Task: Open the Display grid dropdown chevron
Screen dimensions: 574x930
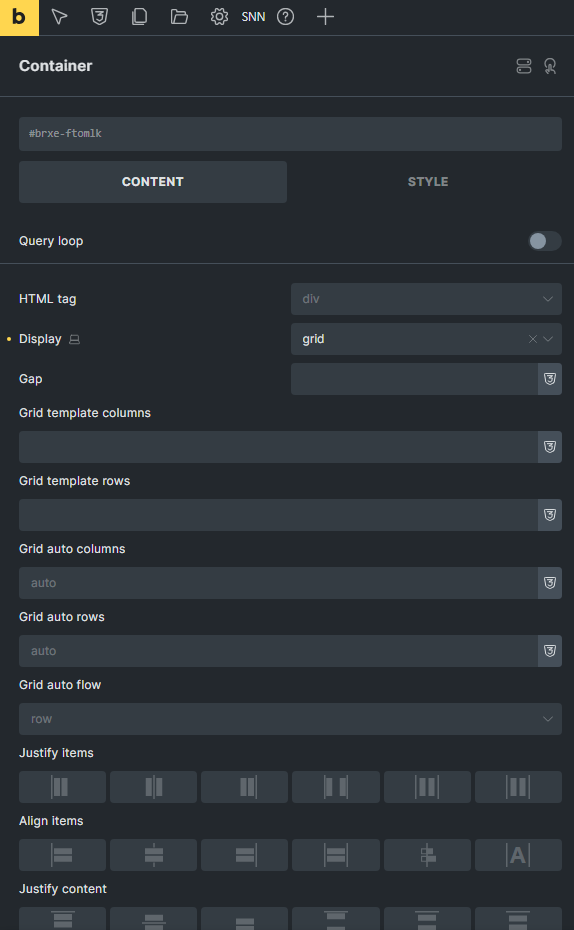Action: coord(548,339)
